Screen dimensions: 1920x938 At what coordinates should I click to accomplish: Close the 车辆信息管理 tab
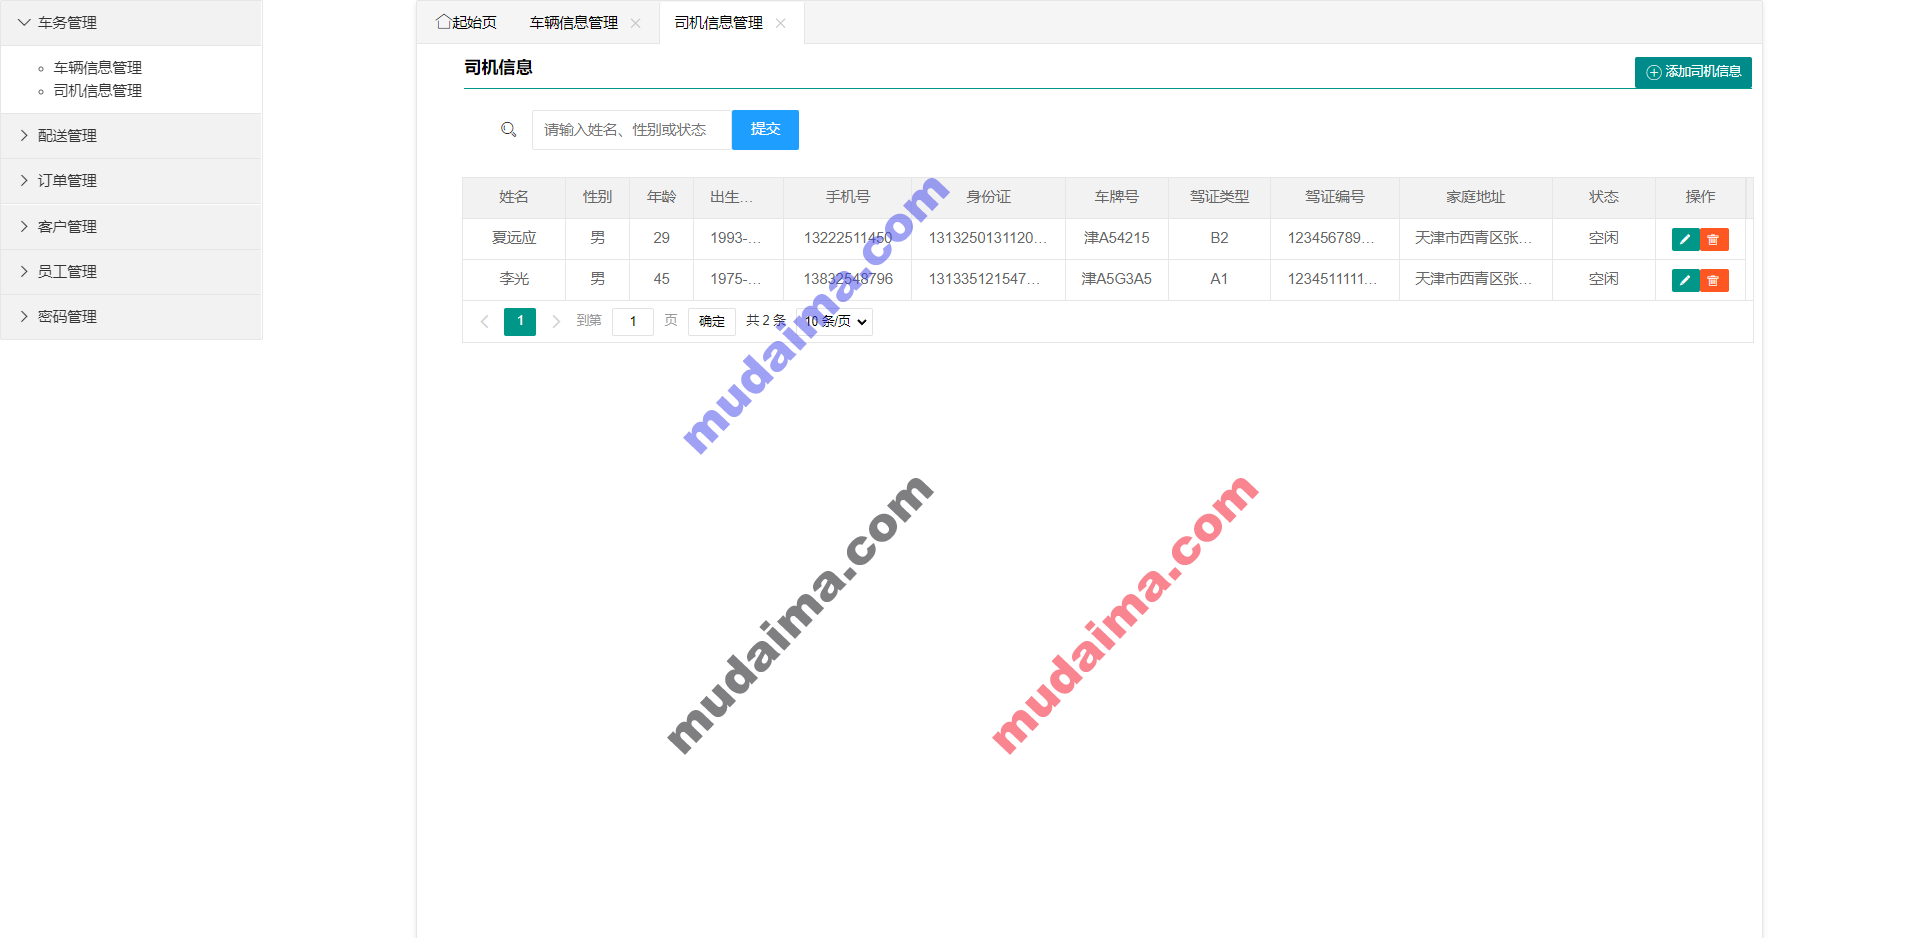point(635,23)
